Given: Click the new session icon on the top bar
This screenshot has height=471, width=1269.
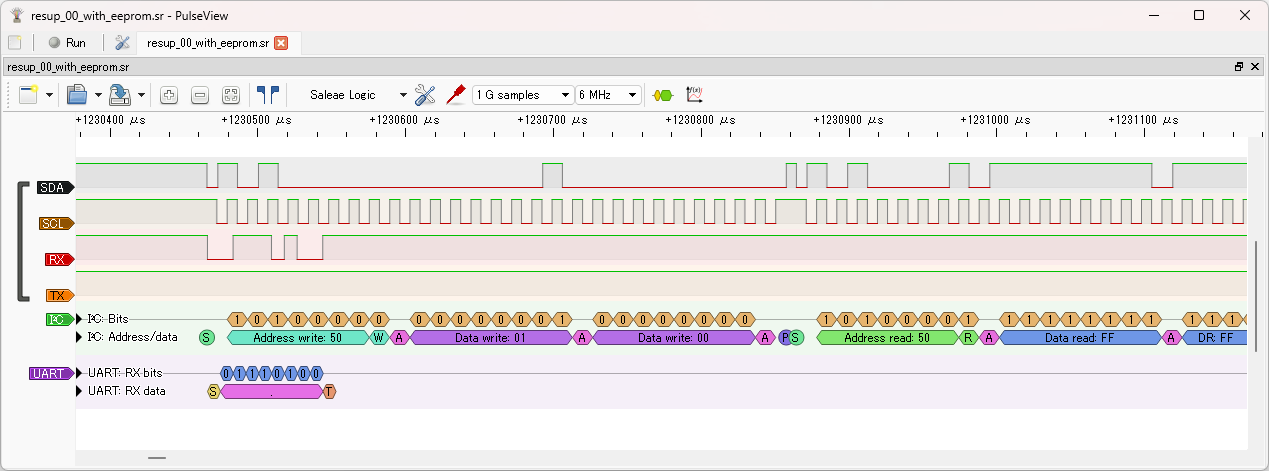Looking at the screenshot, I should (14, 43).
